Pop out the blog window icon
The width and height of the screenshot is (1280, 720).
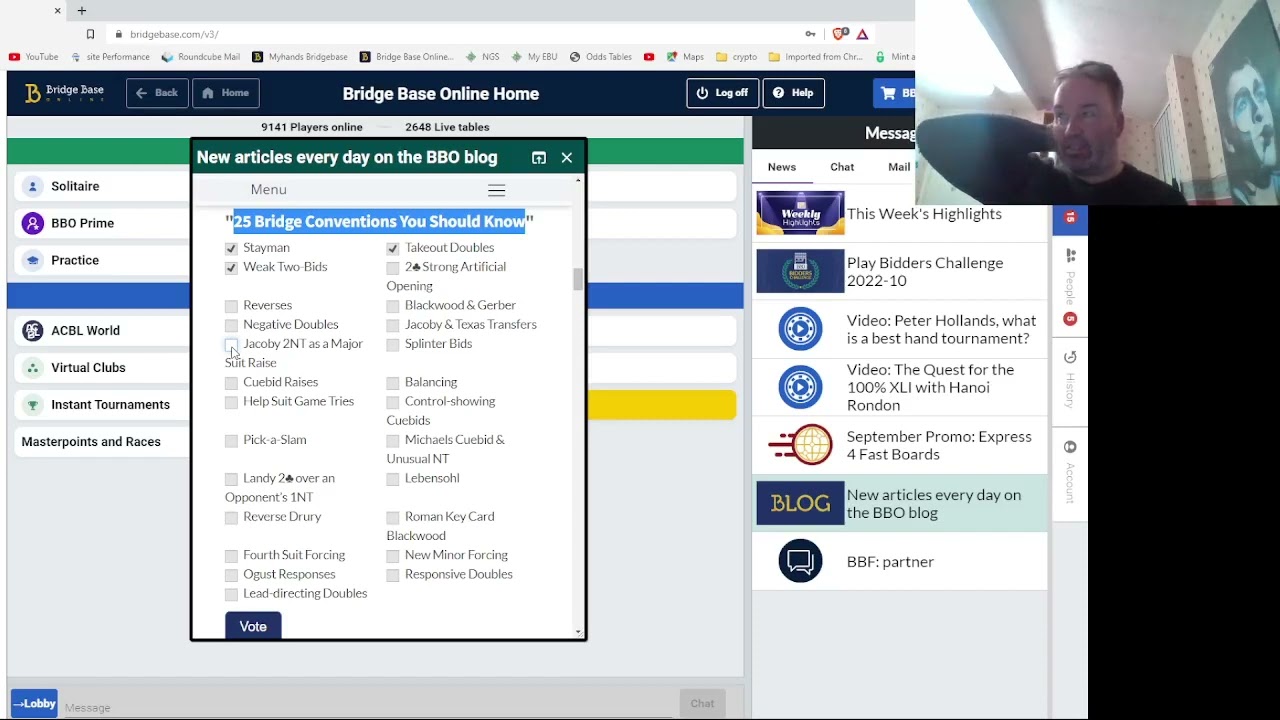pyautogui.click(x=539, y=158)
